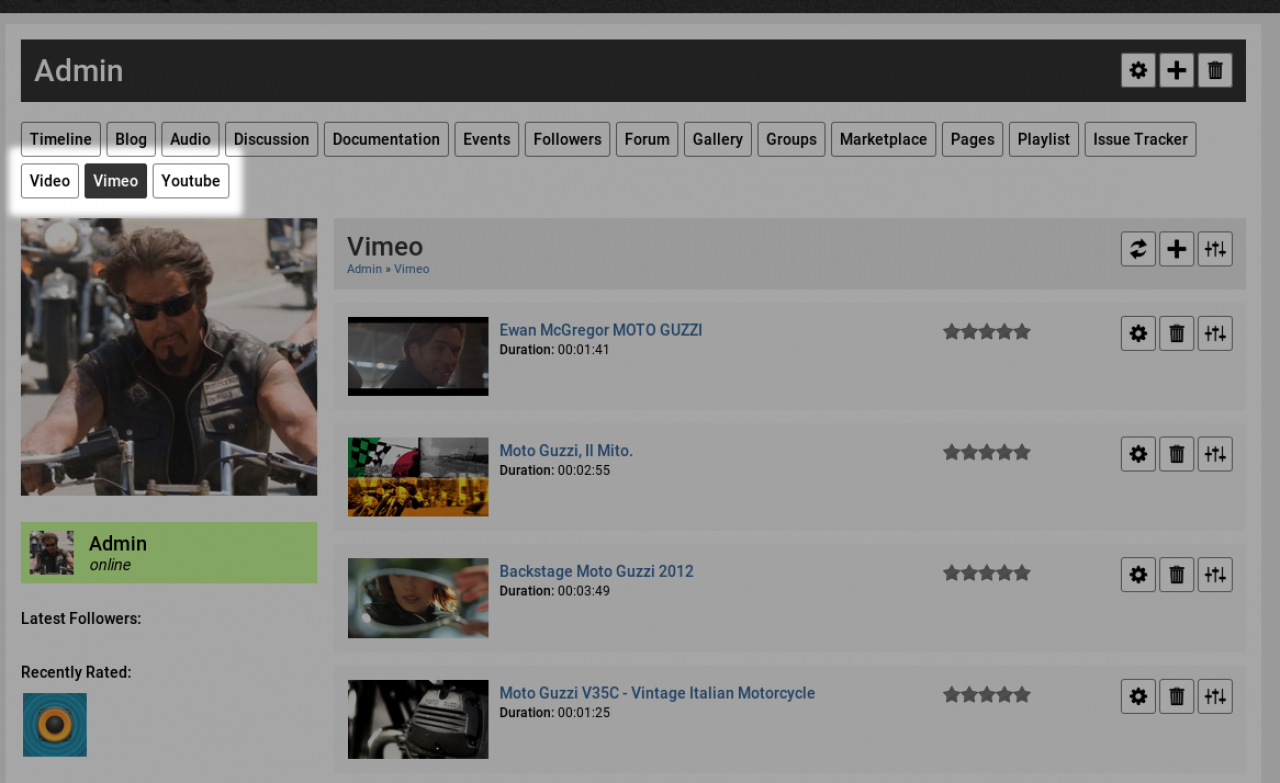Open the Documentation tab
Screen dimensions: 1280x783
pos(386,139)
